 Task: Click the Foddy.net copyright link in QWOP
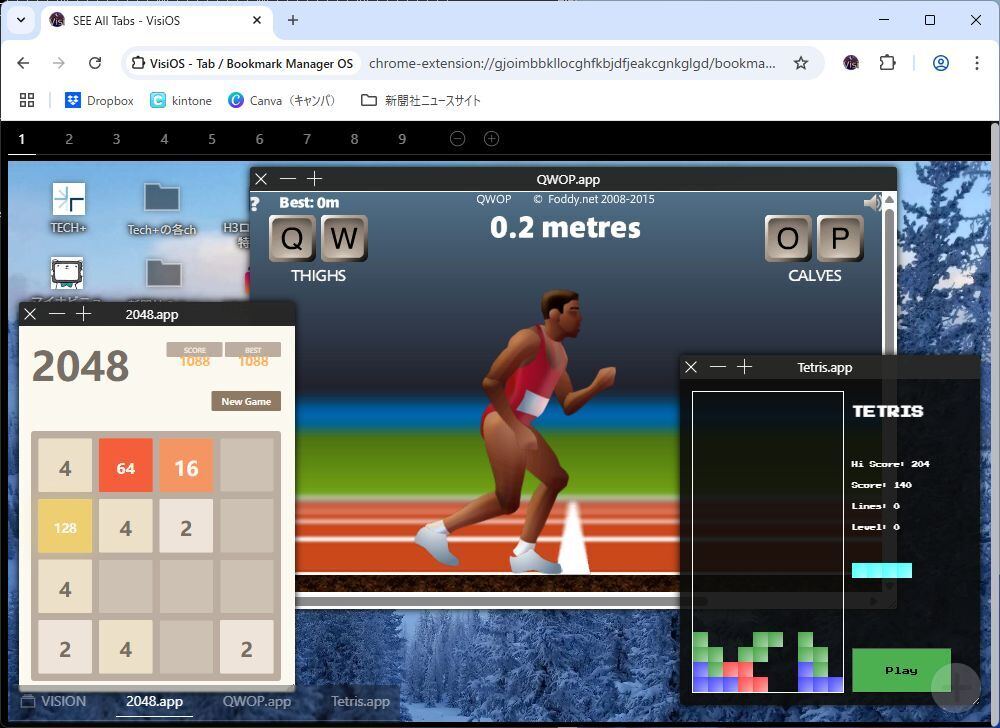click(594, 199)
